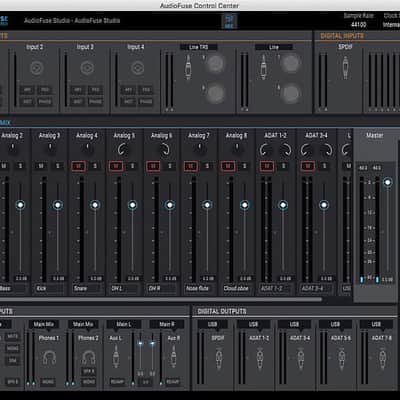Click the right pan knob of ADAT 1-2

[x=285, y=150]
